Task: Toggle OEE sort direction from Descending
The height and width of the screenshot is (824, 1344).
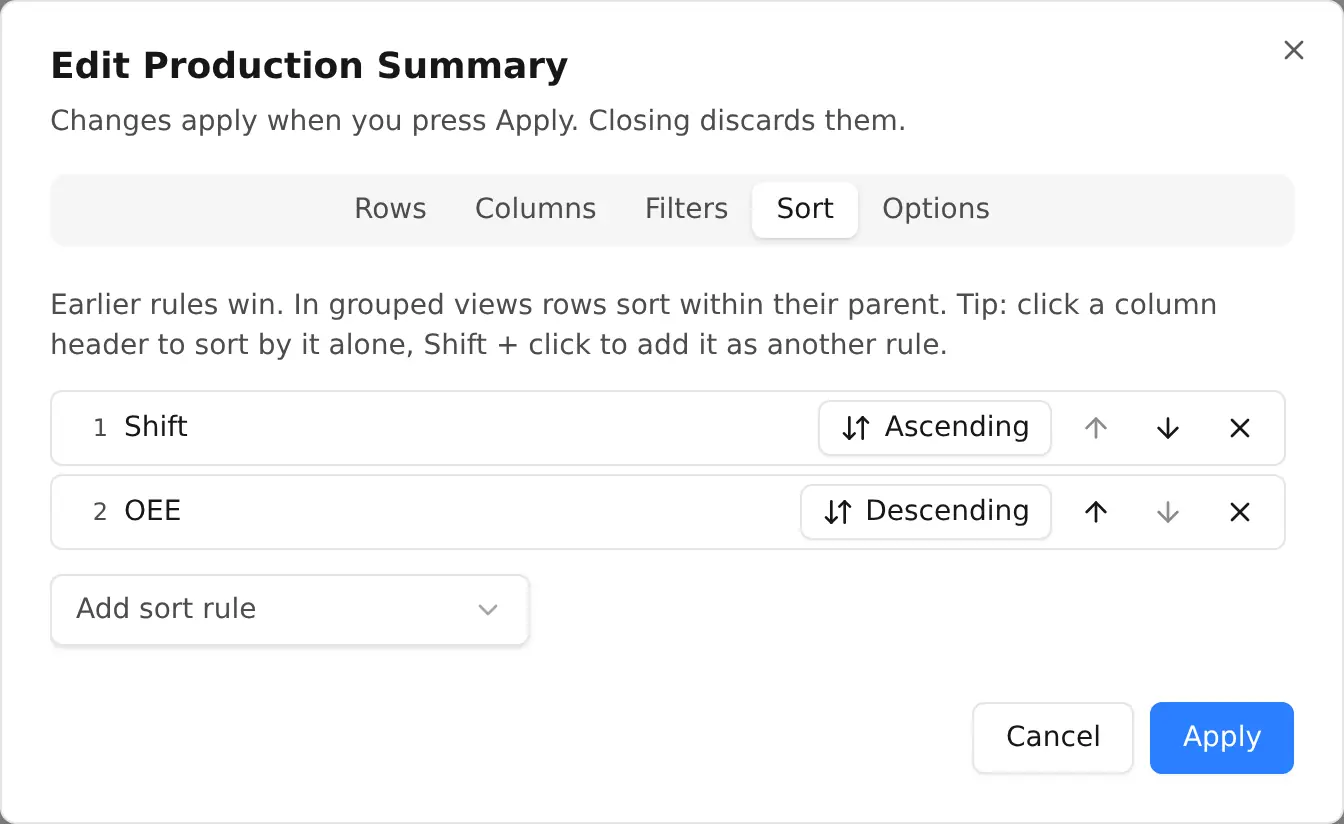Action: (926, 512)
